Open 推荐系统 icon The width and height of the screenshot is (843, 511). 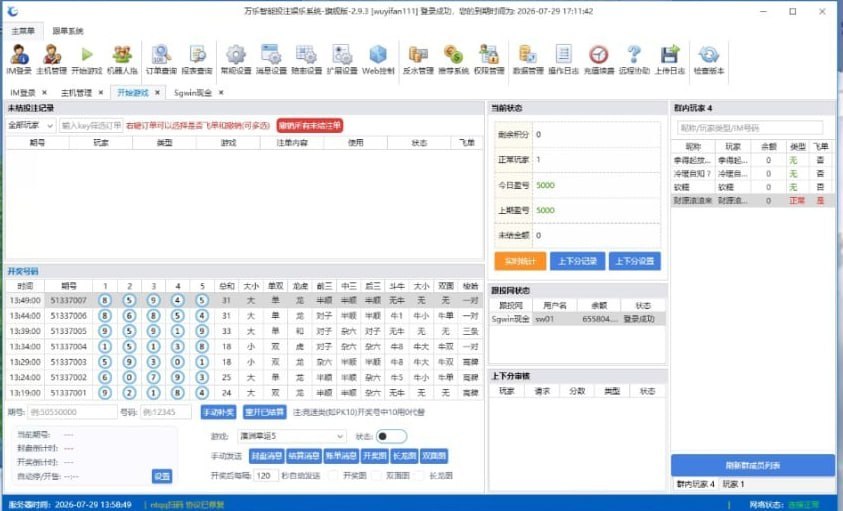coord(454,60)
